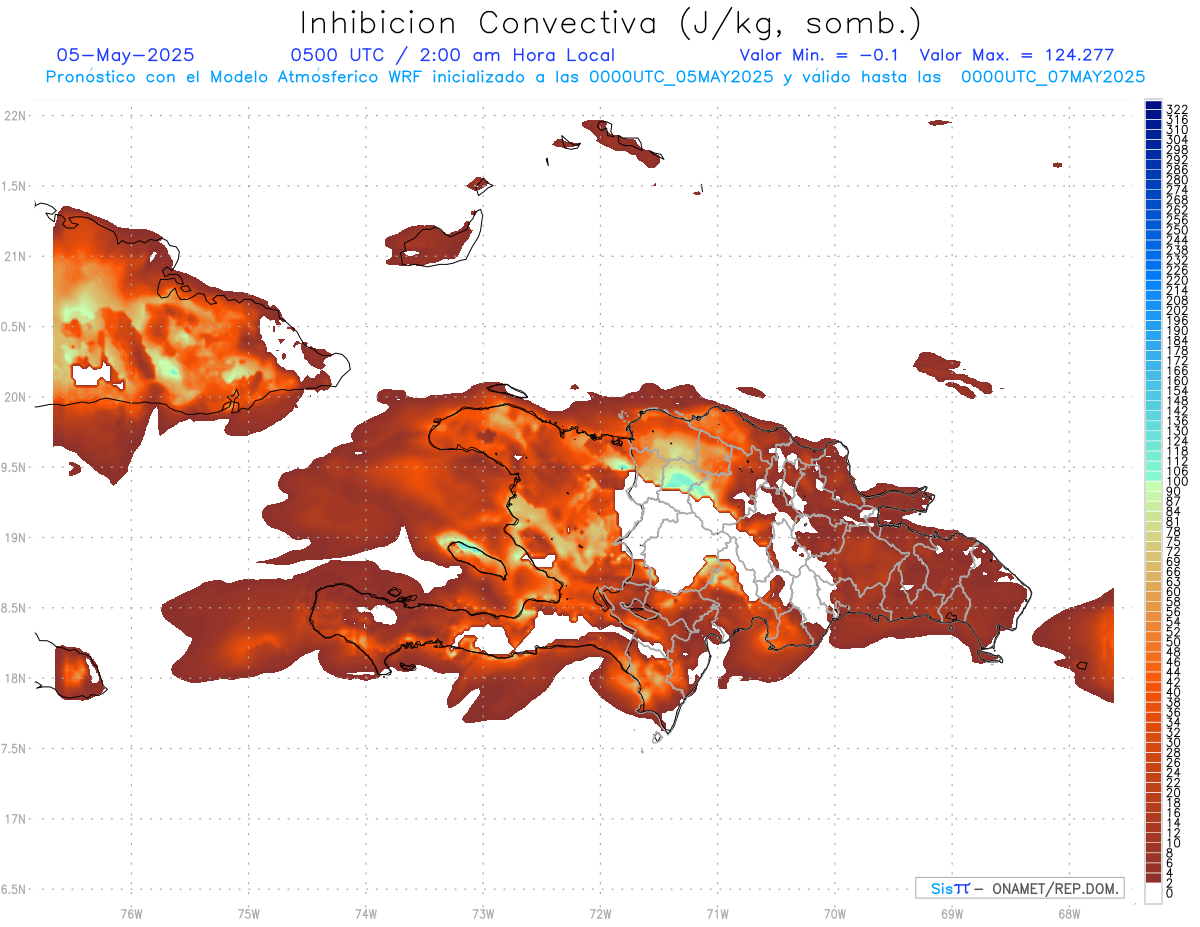Click the '0000UTC_05MAY2025' initialization time

click(x=680, y=77)
